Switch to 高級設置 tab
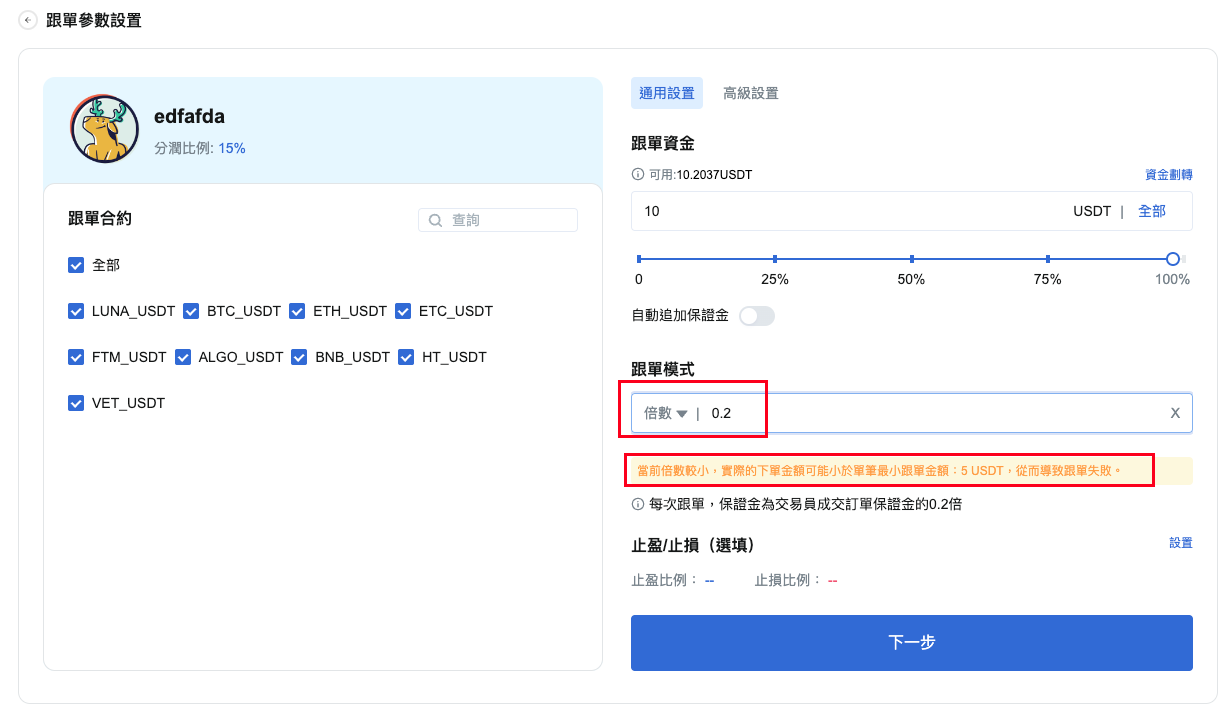Screen dimensions: 1221x707 751,93
